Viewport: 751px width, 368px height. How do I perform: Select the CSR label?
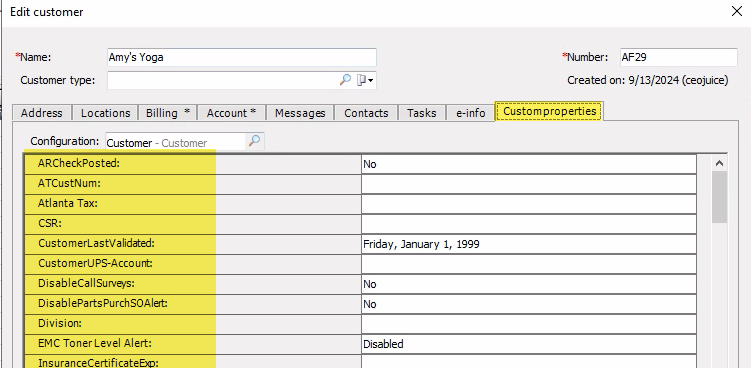coord(50,223)
